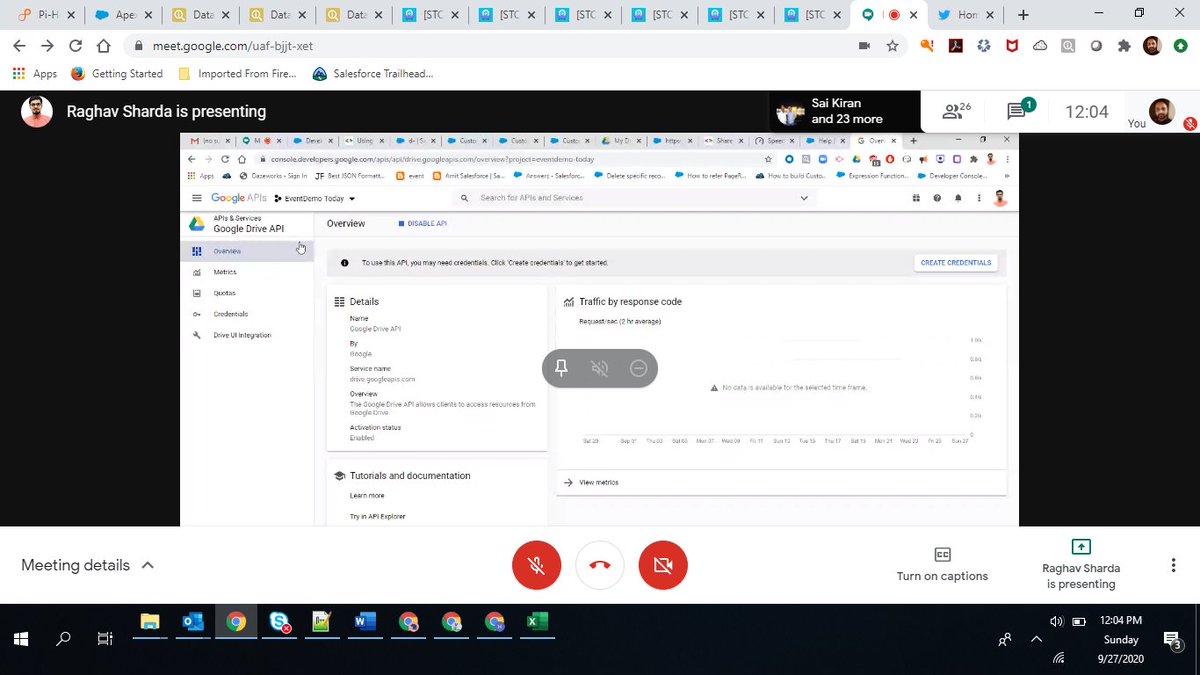Open Getting Started bookmark

pos(118,74)
